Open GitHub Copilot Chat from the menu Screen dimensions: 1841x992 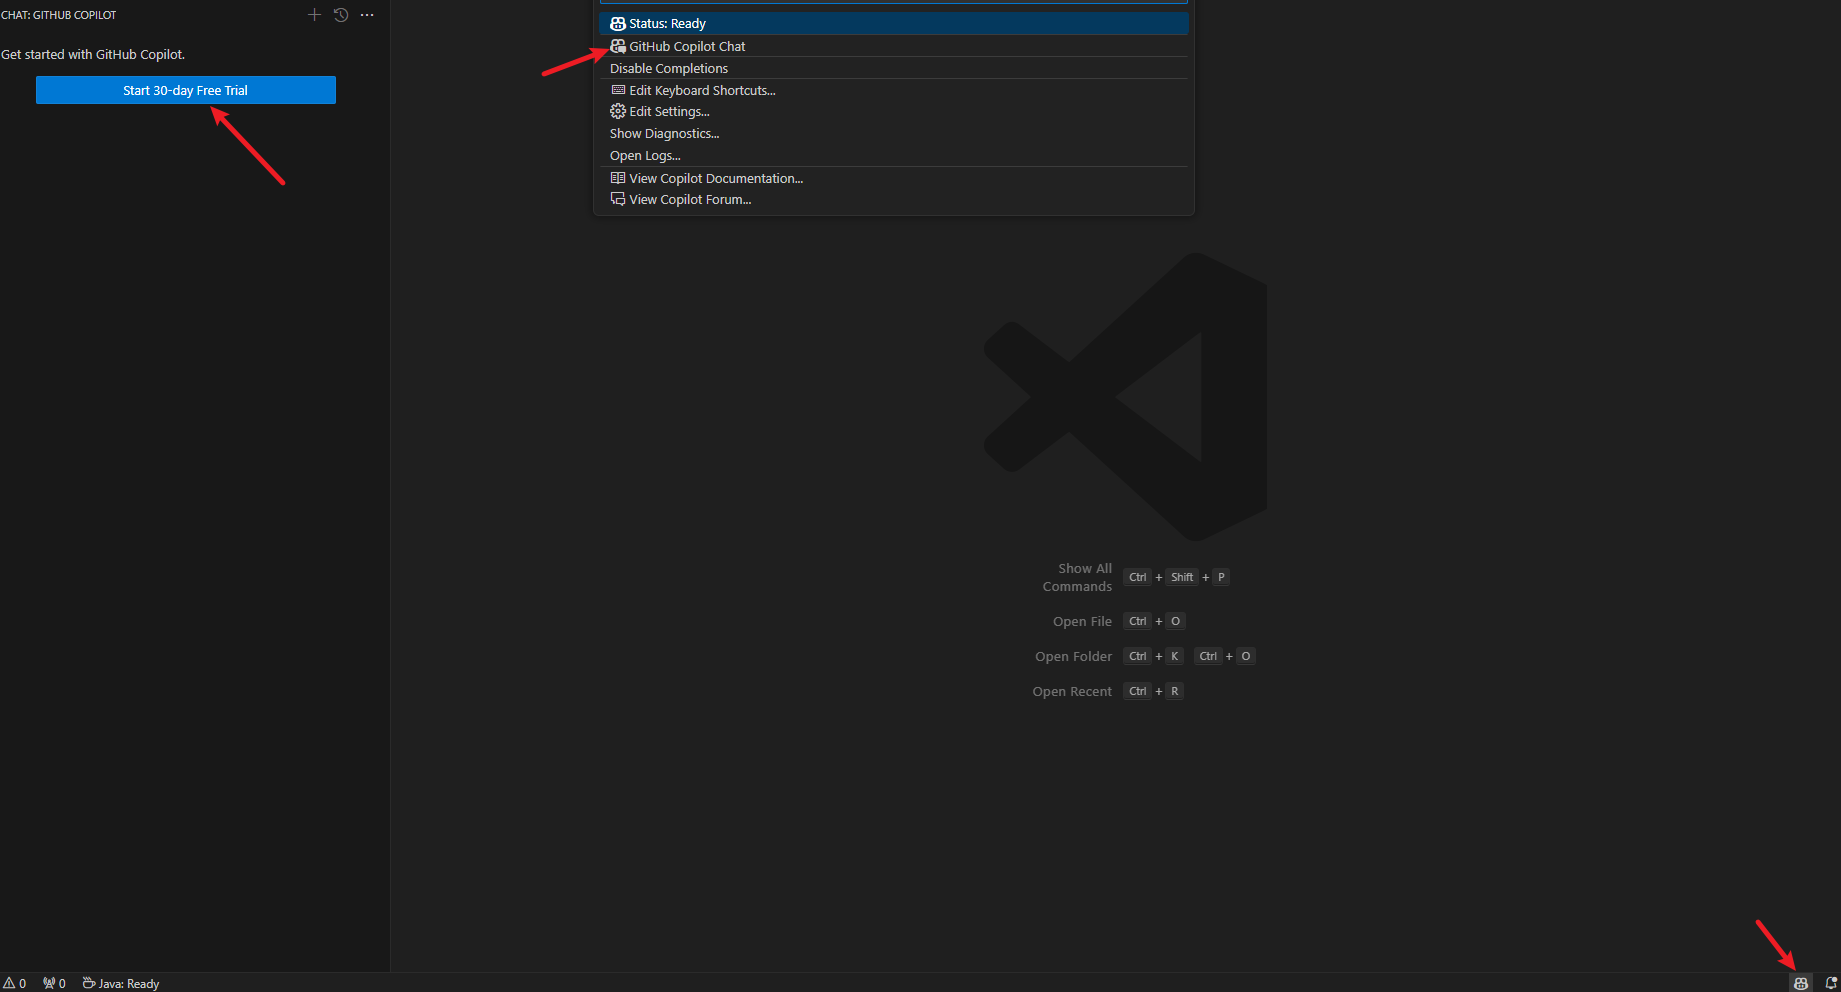pos(894,46)
